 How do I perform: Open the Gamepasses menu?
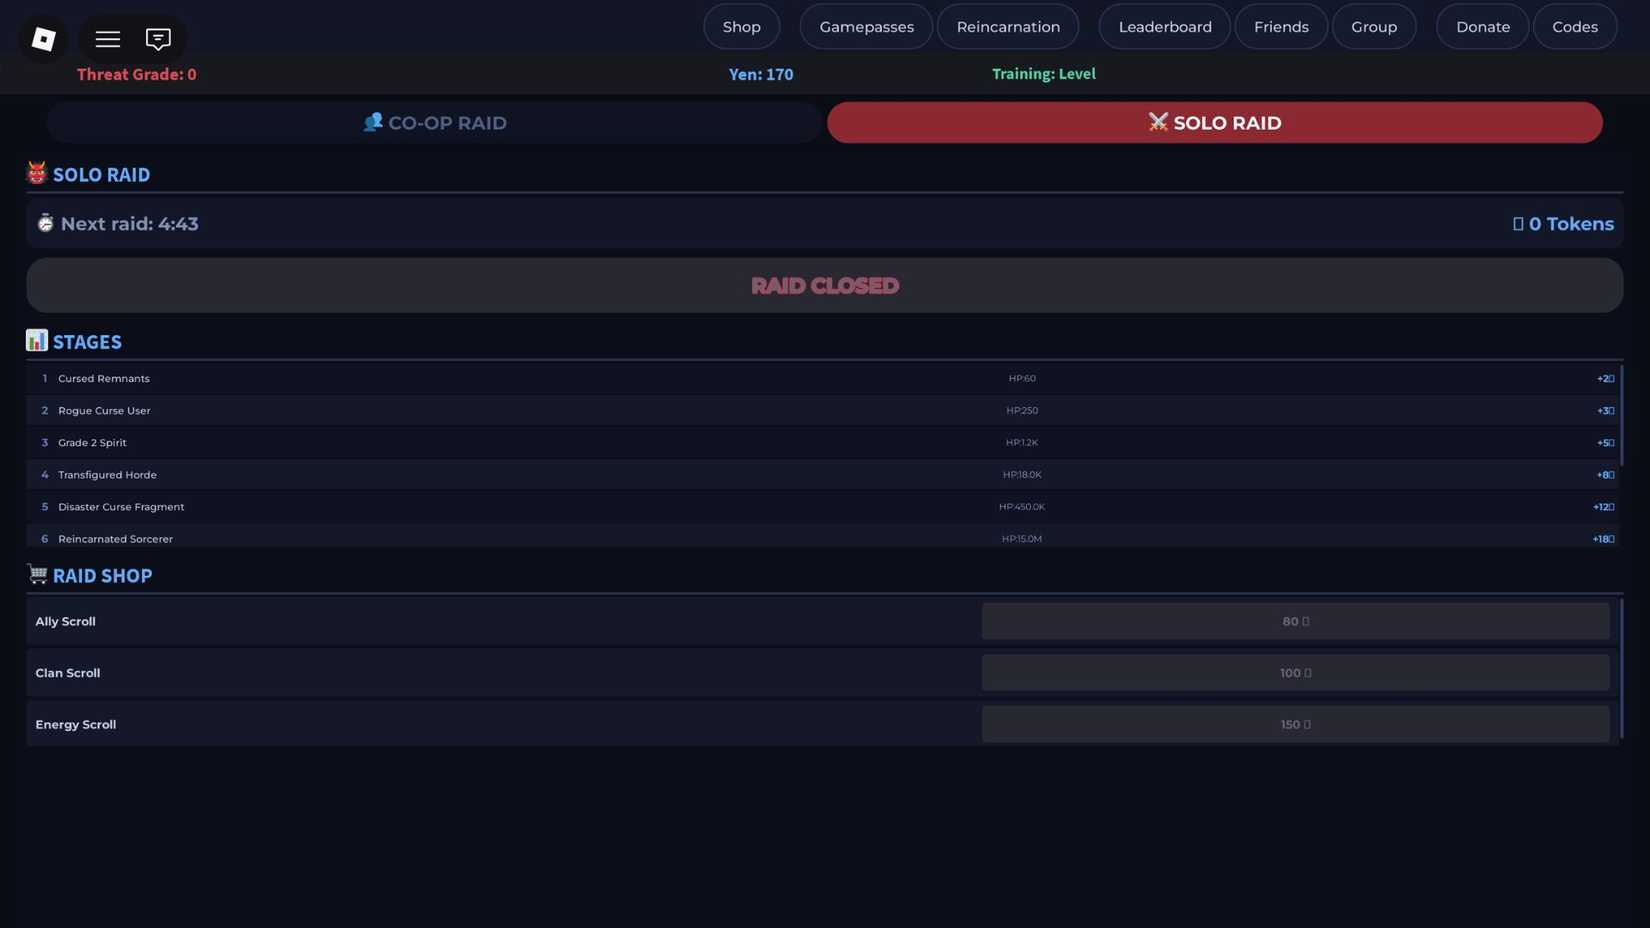(x=866, y=26)
